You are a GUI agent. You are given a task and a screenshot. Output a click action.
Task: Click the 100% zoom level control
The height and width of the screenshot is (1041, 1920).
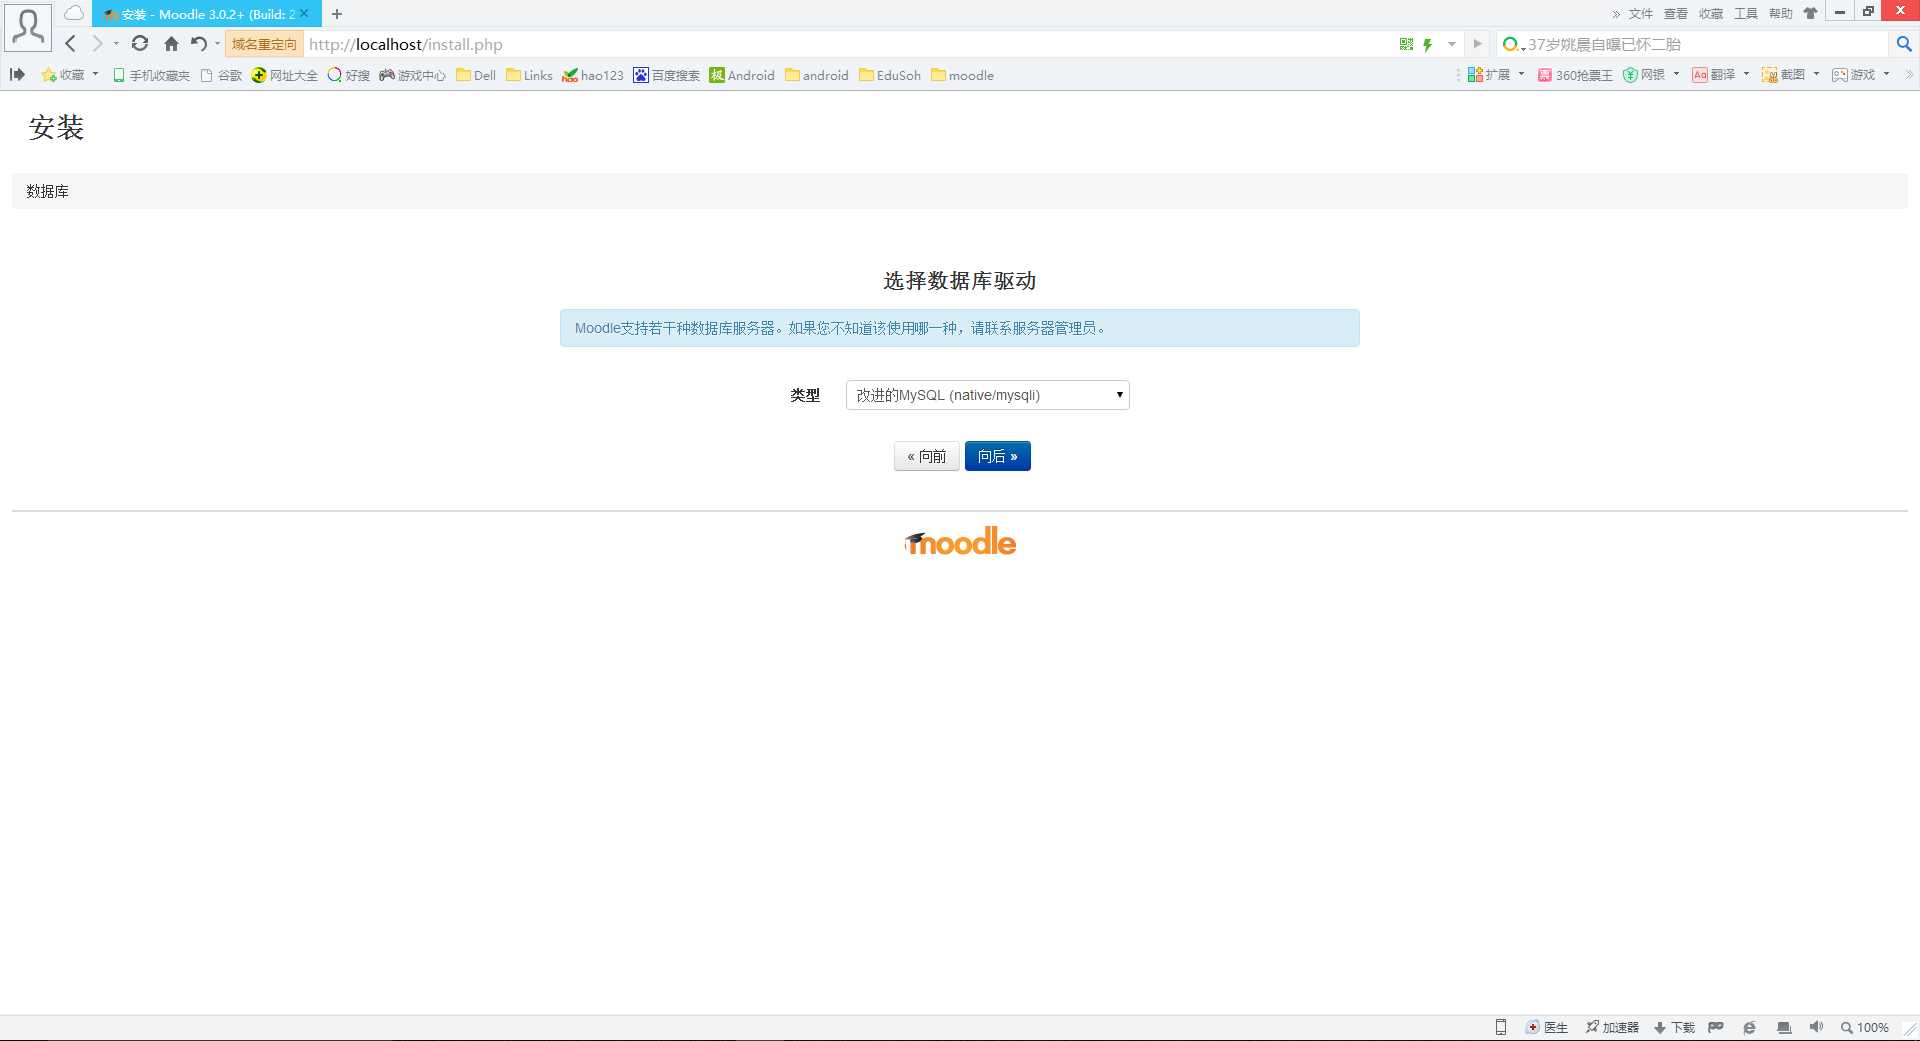point(1865,1027)
